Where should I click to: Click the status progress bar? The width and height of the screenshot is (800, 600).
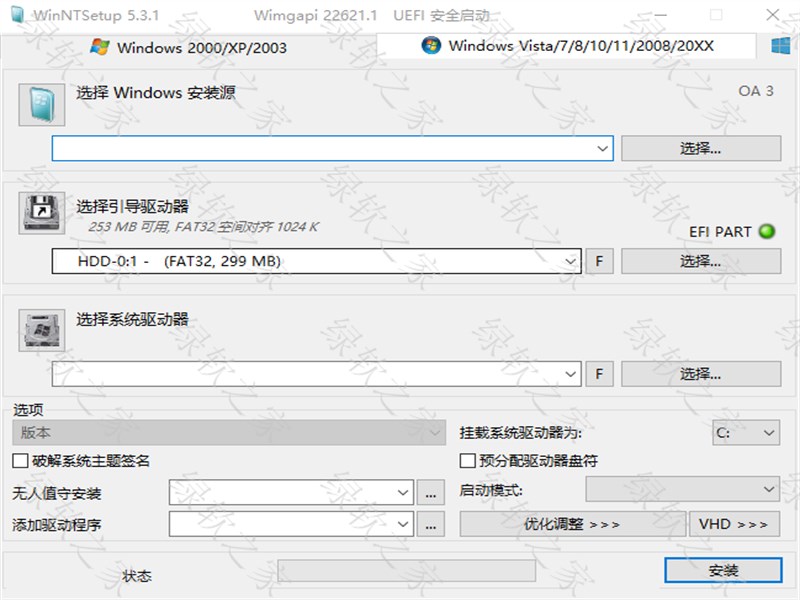[x=406, y=570]
